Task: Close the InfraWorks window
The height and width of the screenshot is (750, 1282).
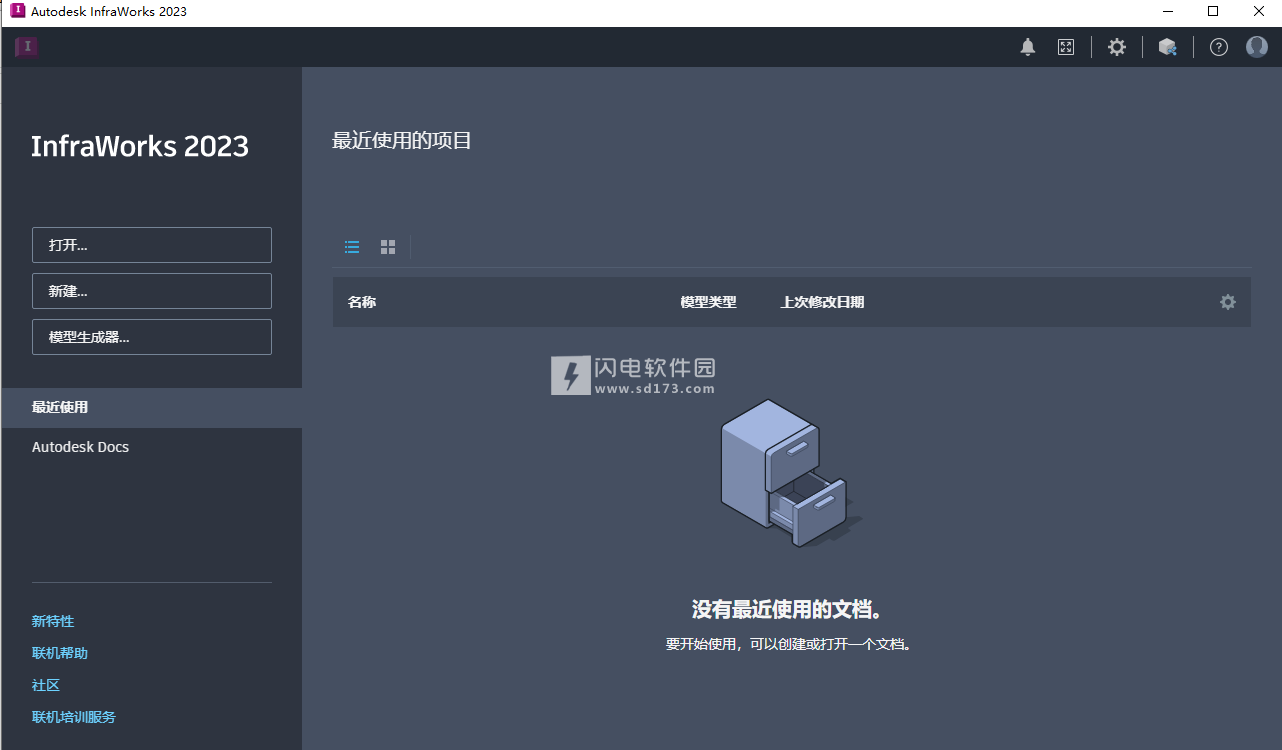Action: click(1259, 12)
